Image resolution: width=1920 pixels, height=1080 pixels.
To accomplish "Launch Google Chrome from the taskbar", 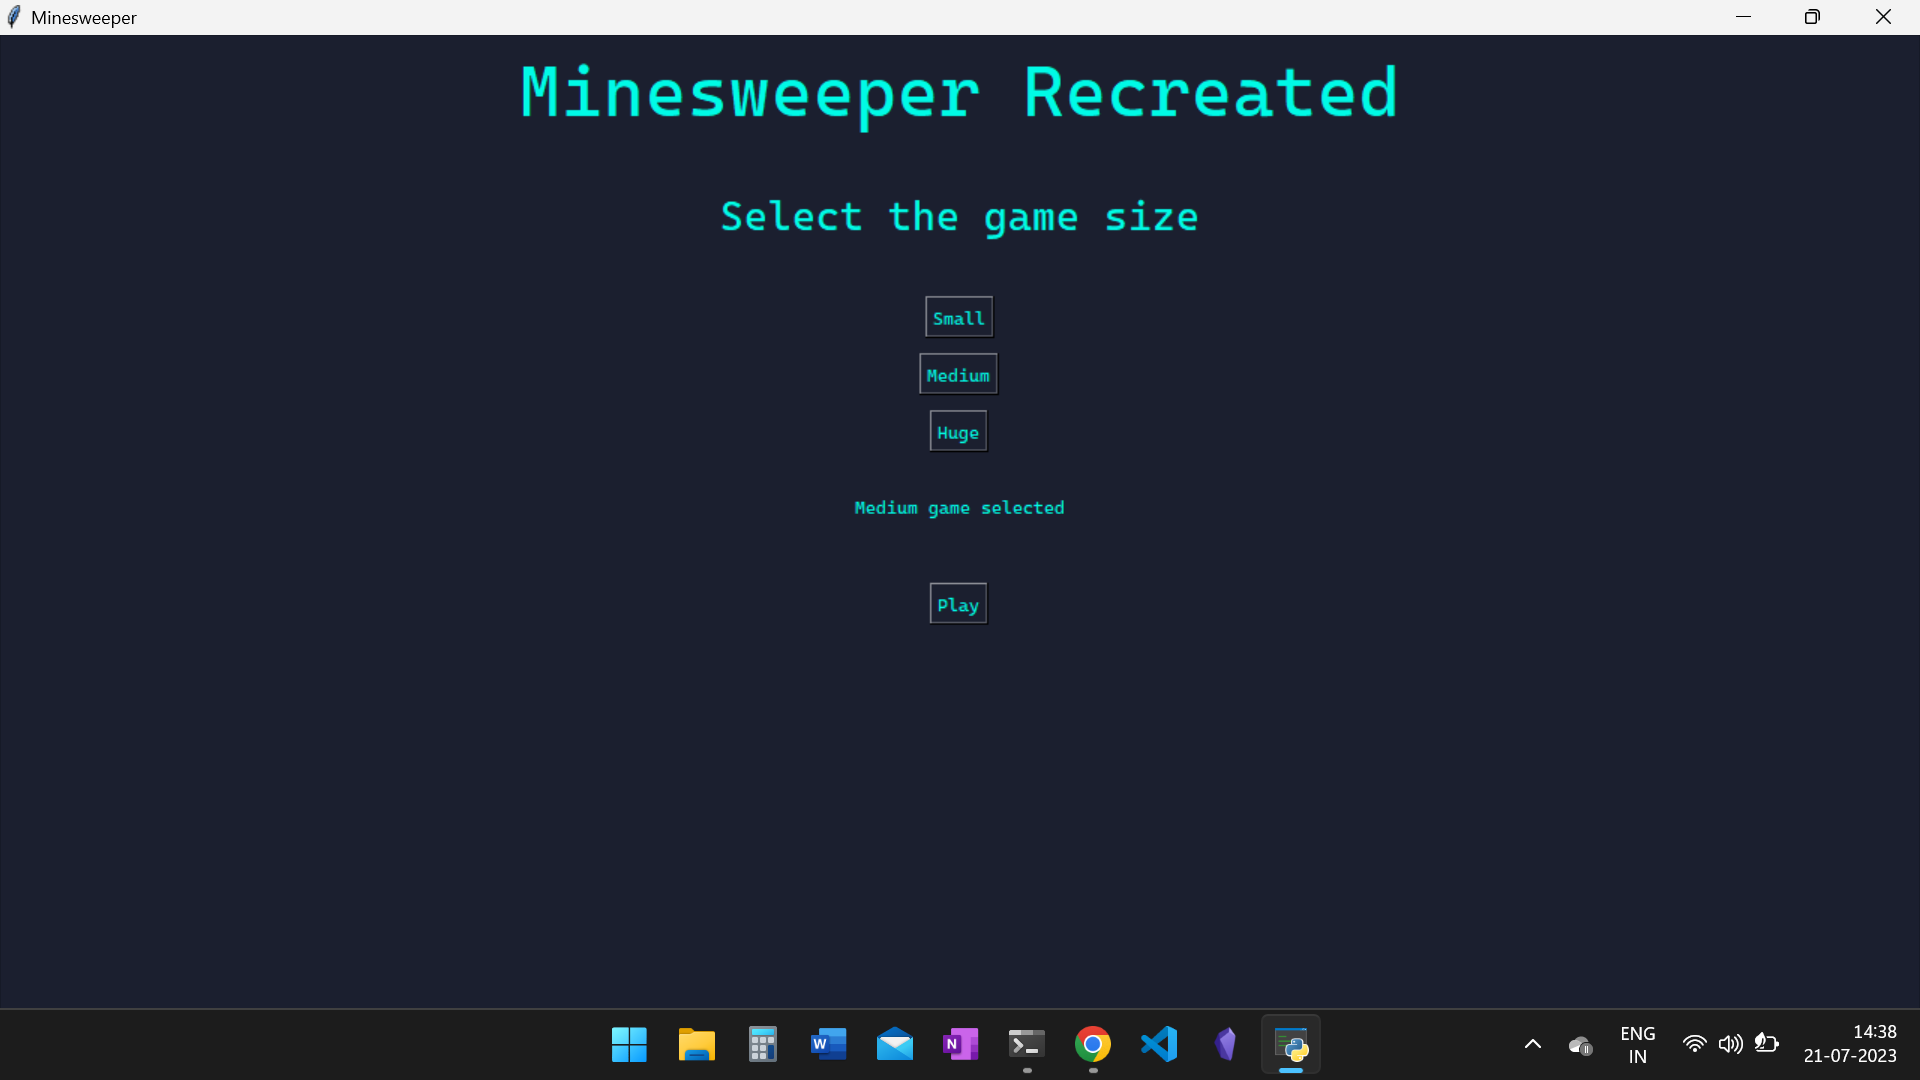I will pyautogui.click(x=1093, y=1043).
